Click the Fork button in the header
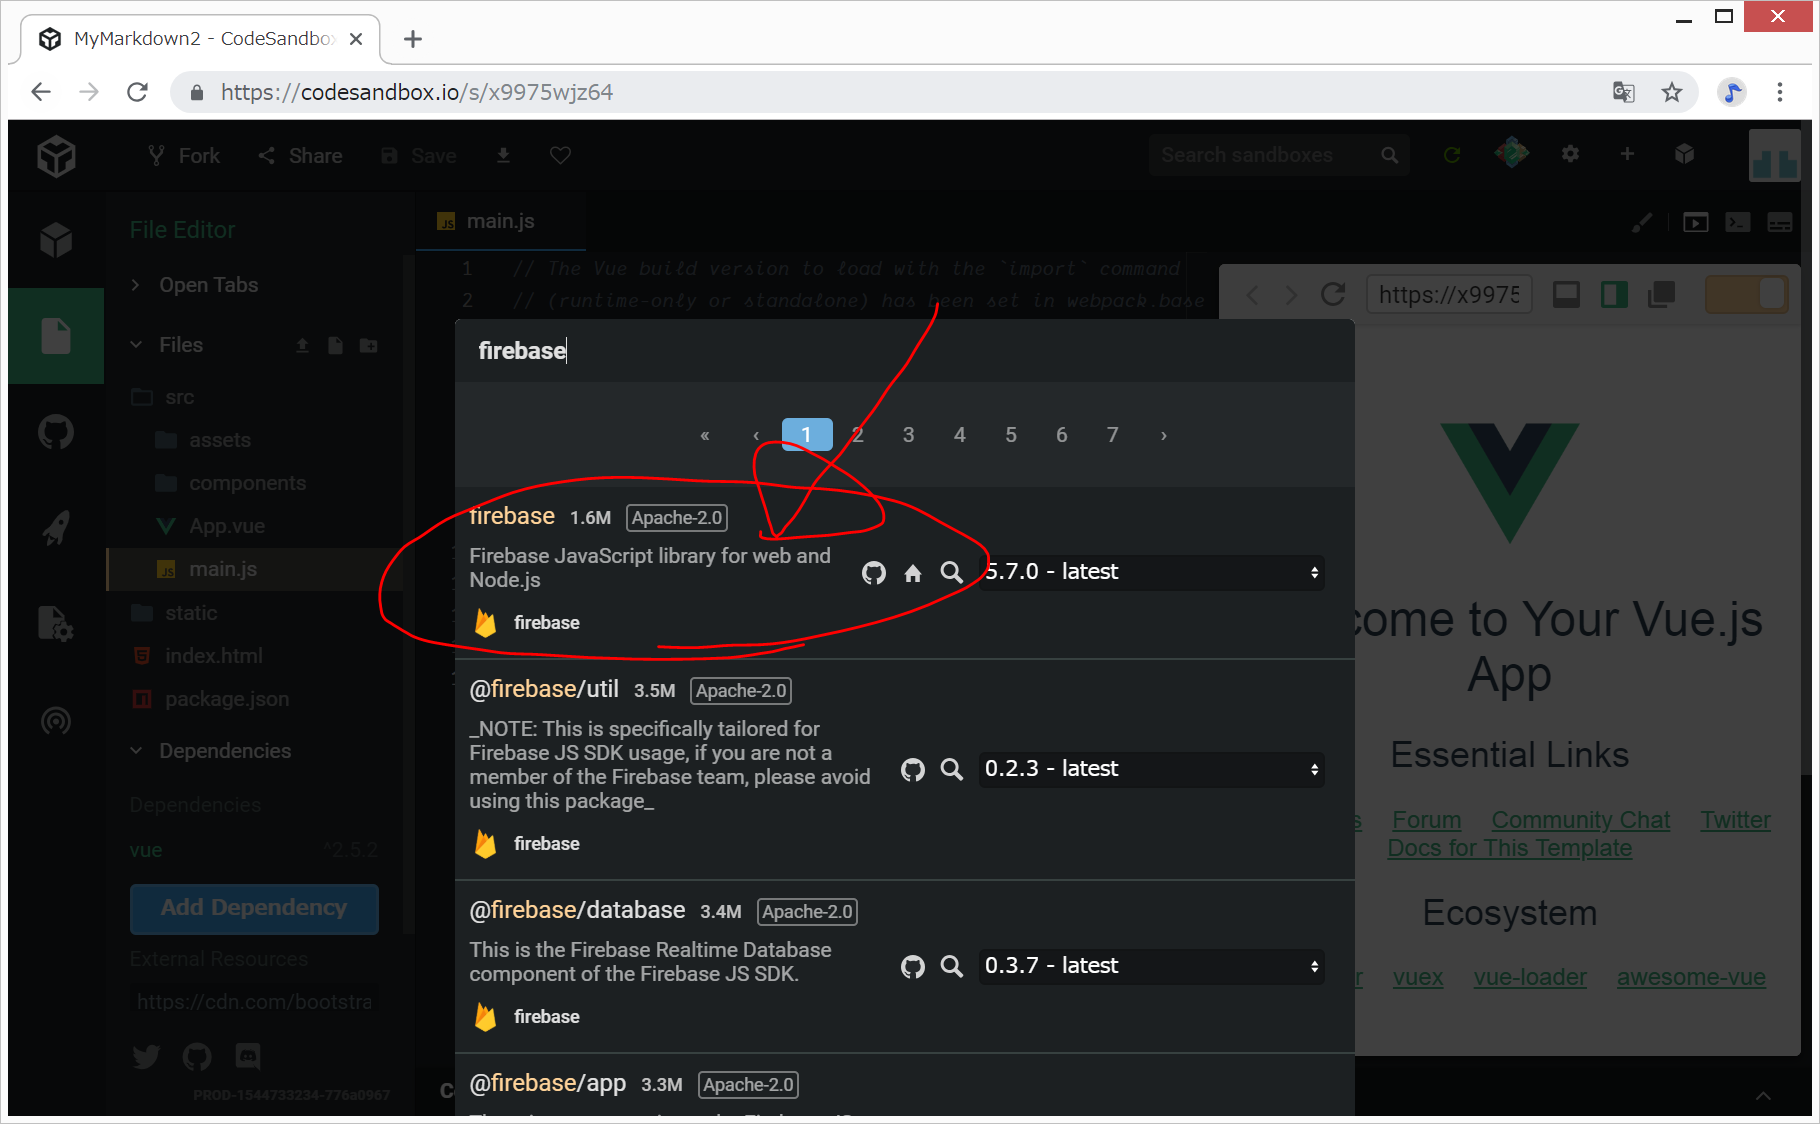 coord(184,156)
